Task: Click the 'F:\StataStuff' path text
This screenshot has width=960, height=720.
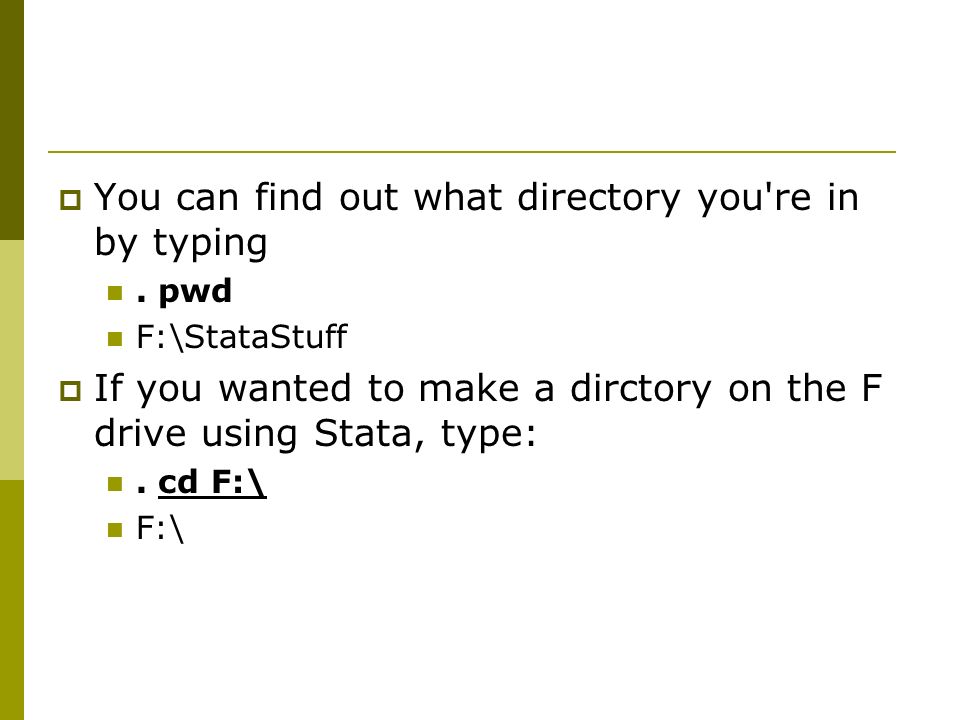Action: 242,337
